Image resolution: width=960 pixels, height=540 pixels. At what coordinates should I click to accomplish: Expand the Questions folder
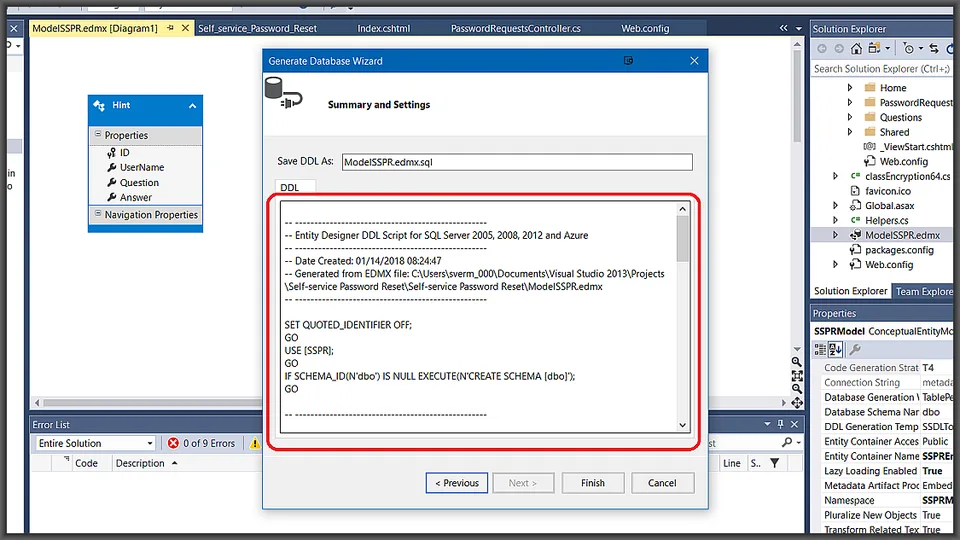pos(850,117)
